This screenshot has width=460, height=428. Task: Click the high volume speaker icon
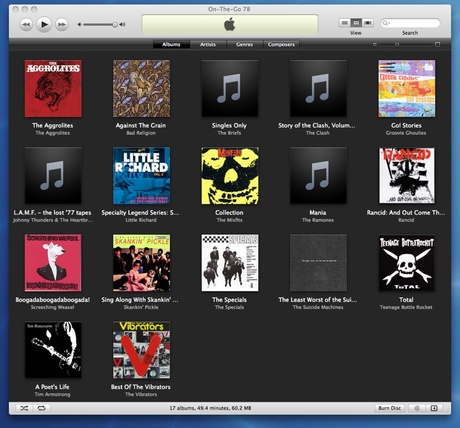point(123,24)
